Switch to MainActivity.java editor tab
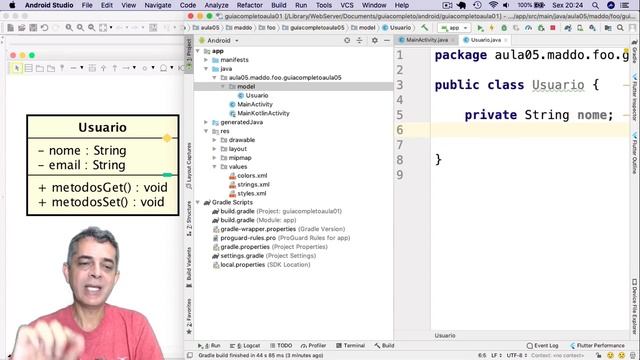 427,40
